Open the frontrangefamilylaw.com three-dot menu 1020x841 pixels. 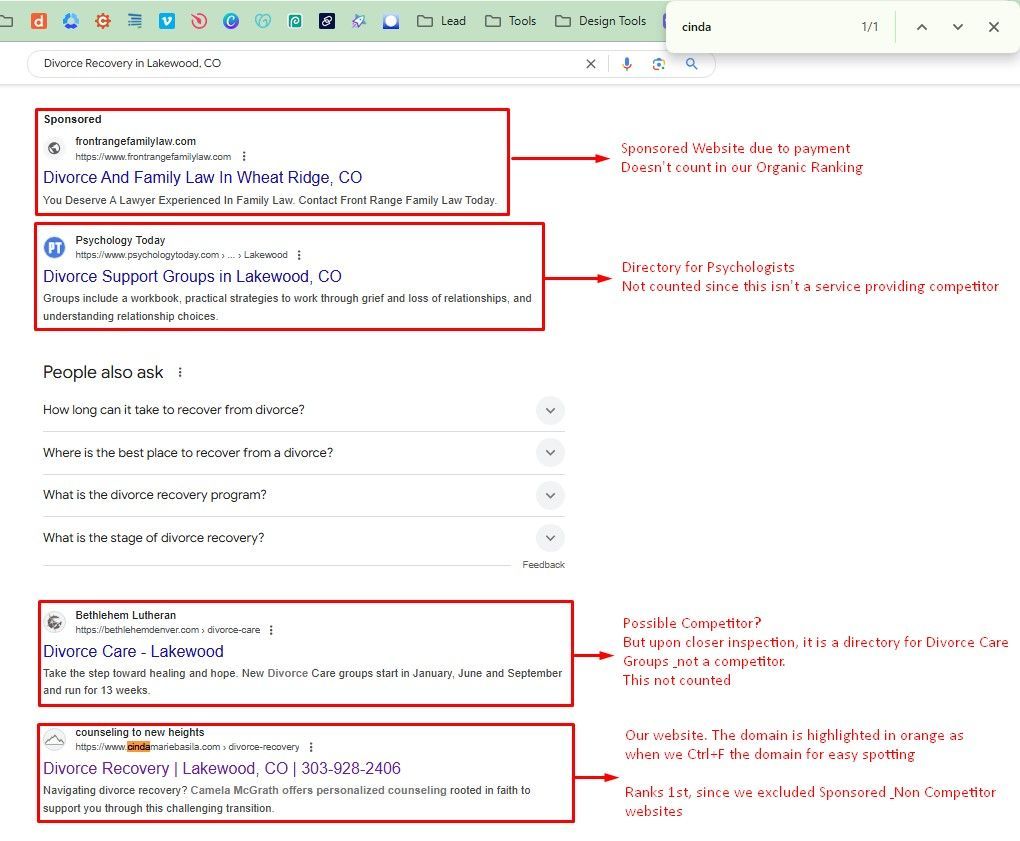[x=244, y=156]
